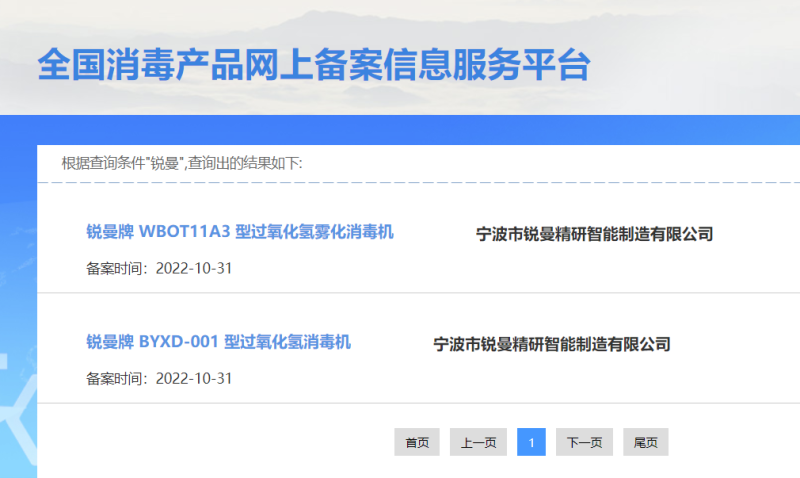Open the 锐曼牌 WBOT11A3 型过氧化氢雾化消毒机 link
The width and height of the screenshot is (800, 478).
(x=240, y=232)
